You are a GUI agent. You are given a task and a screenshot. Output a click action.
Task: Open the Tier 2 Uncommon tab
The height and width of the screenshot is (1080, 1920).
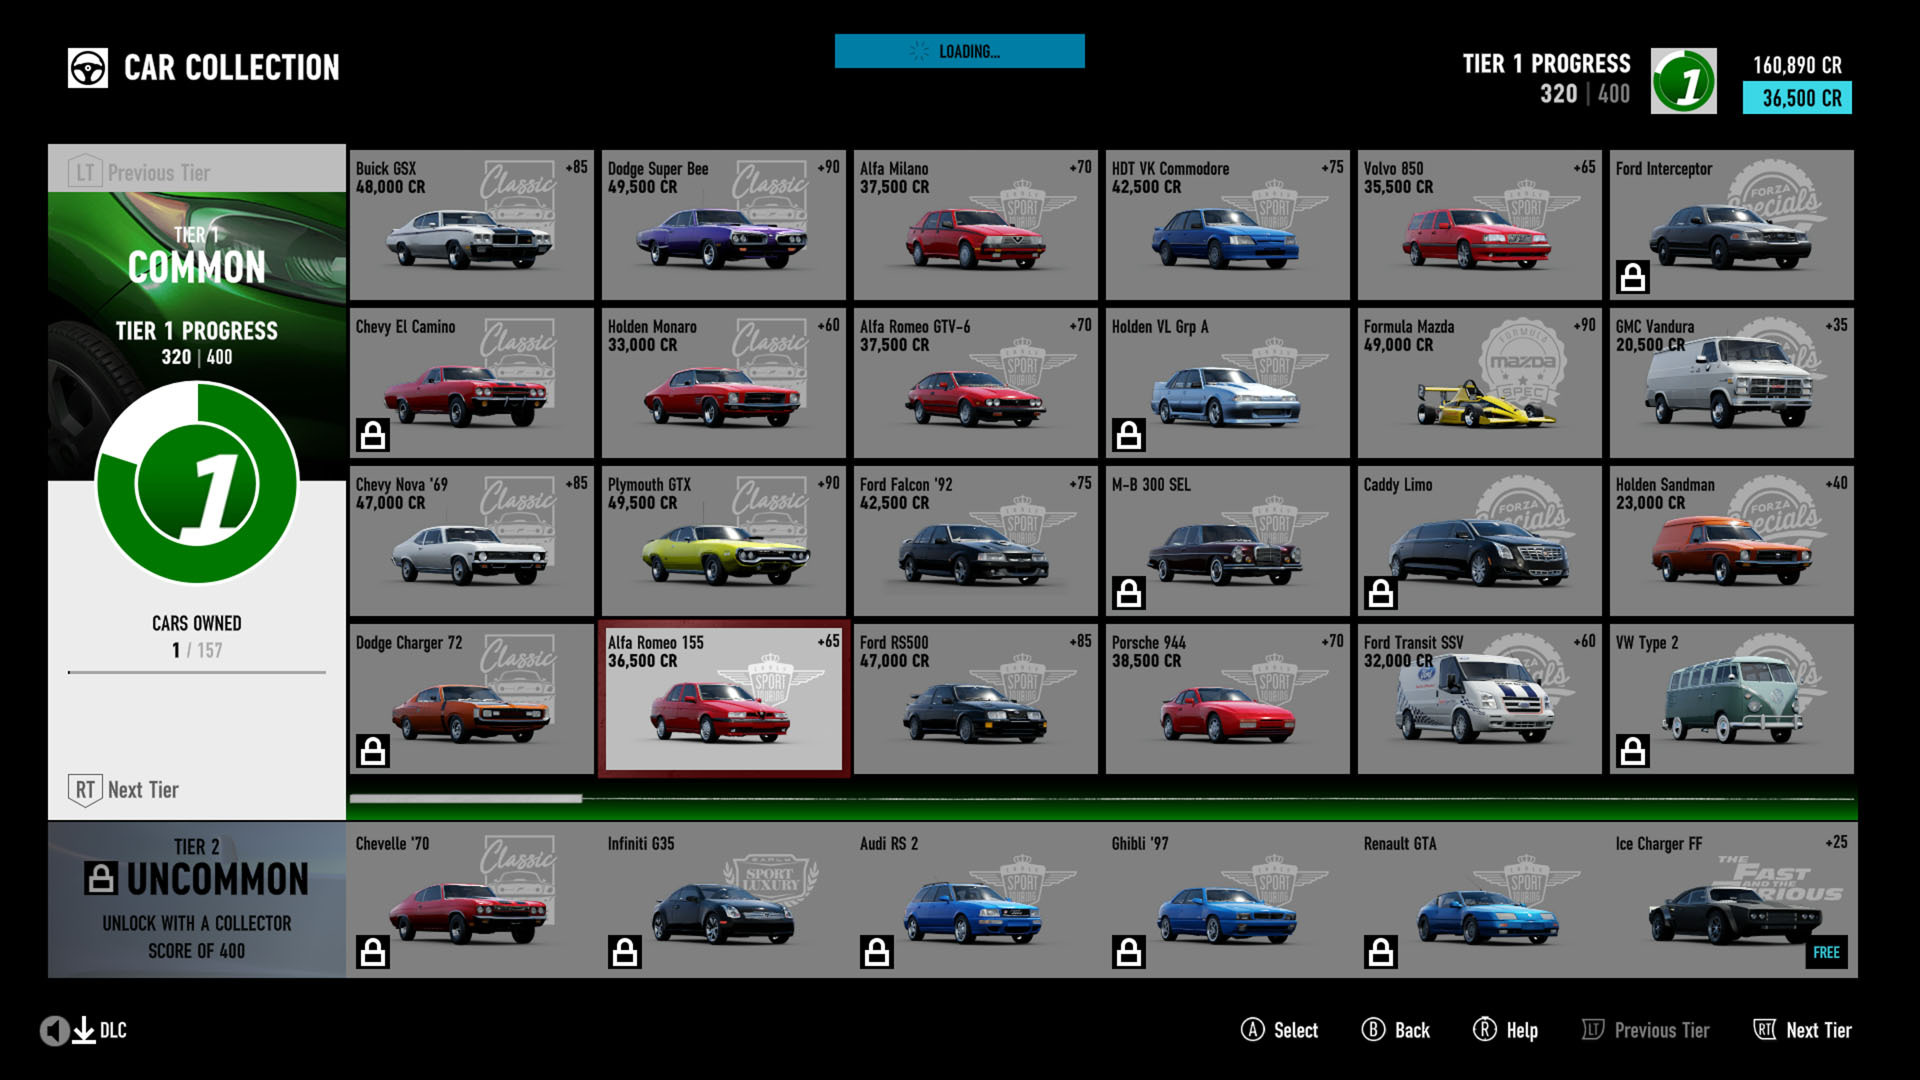[x=197, y=900]
